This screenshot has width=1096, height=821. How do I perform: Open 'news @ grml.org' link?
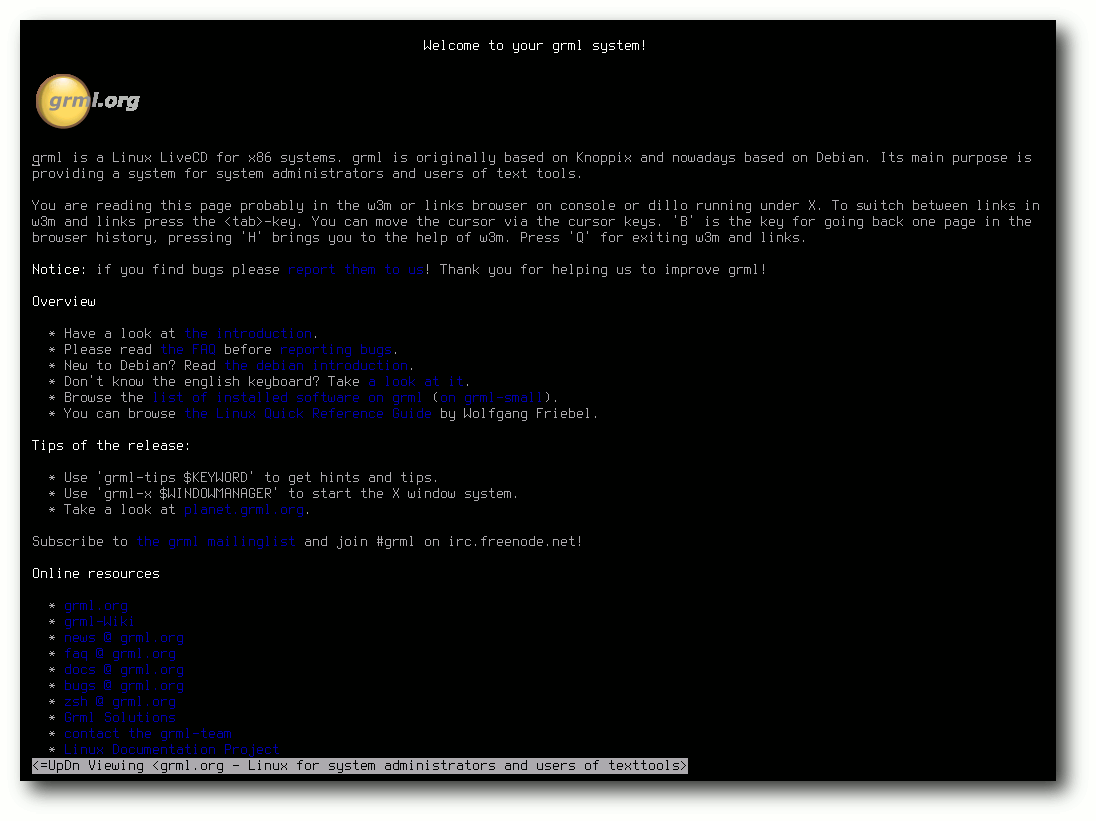tap(124, 638)
